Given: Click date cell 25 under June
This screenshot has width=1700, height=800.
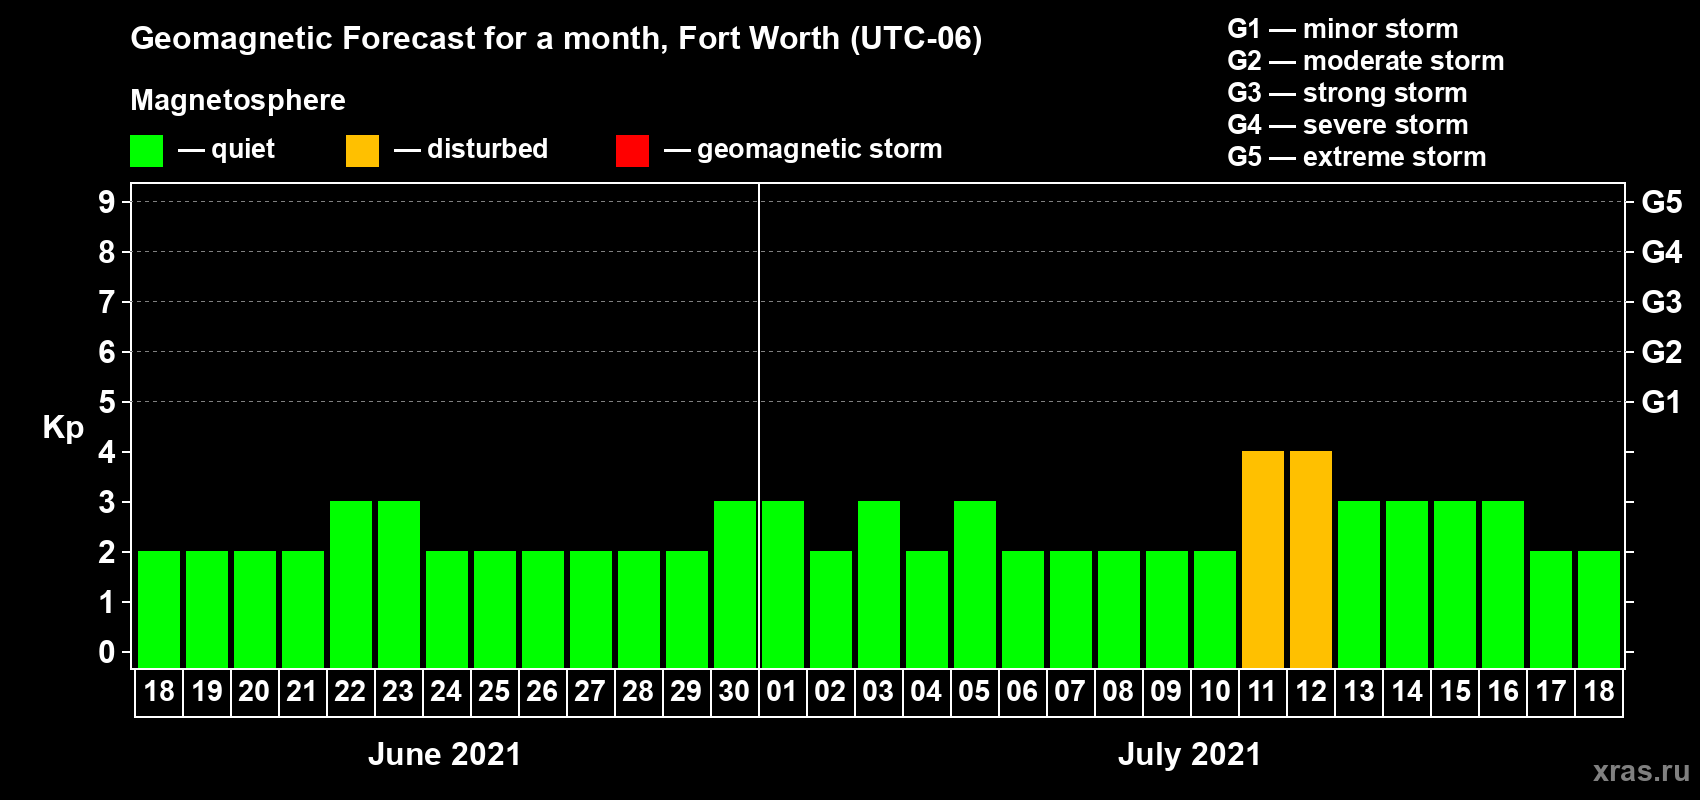Looking at the screenshot, I should pos(495,692).
